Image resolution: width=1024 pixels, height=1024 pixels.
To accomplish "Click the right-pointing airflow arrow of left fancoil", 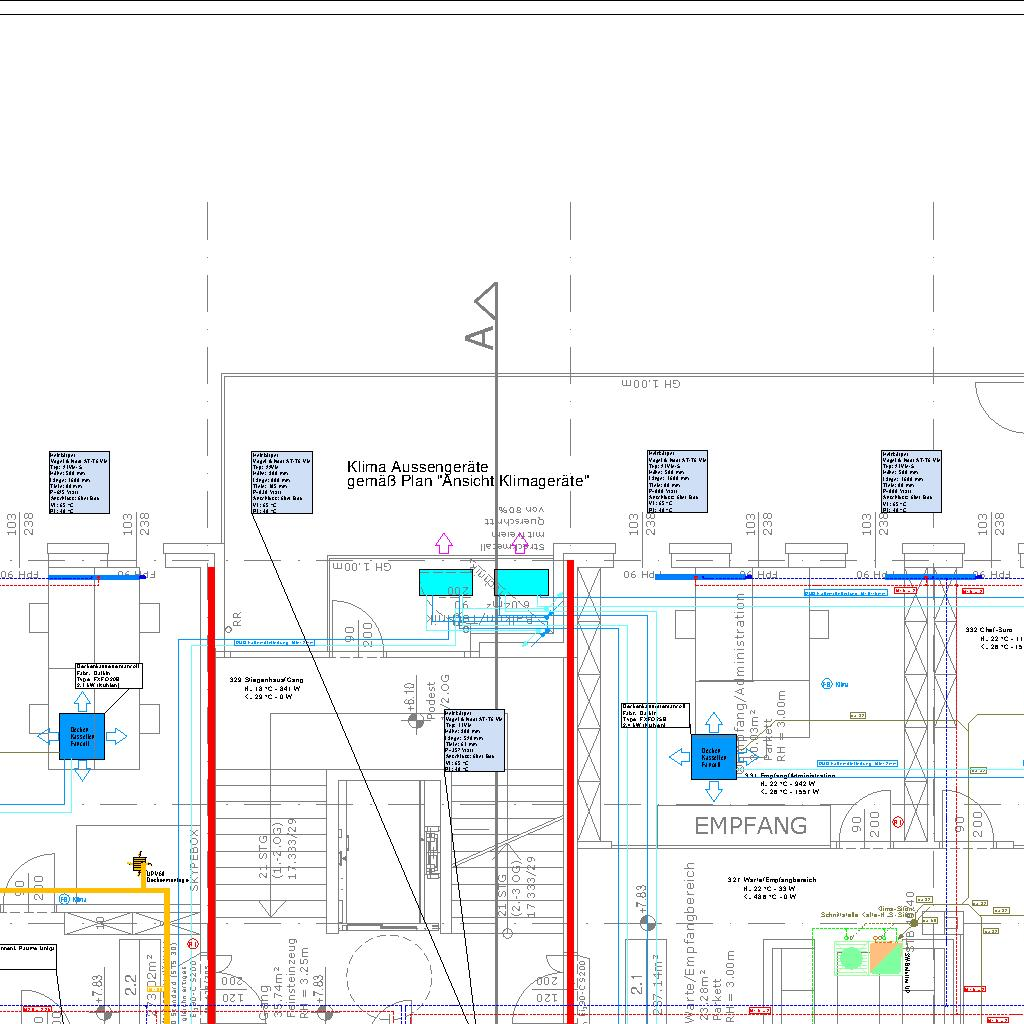I will [x=116, y=737].
